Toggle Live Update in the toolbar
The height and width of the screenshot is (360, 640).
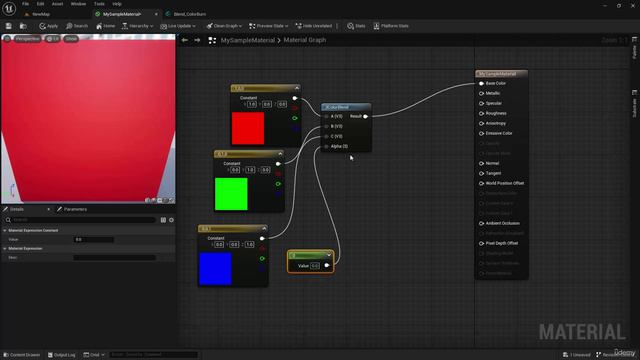point(178,26)
